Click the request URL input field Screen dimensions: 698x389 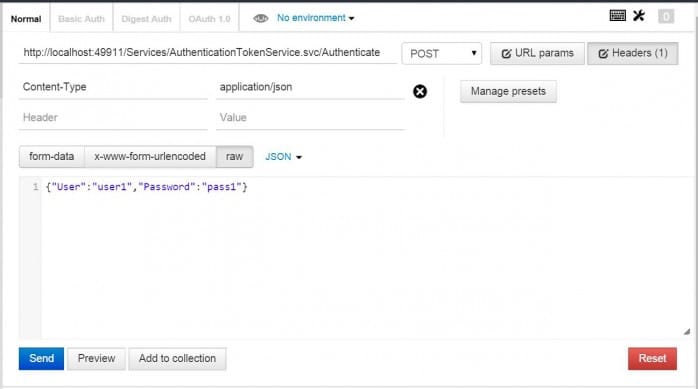pyautogui.click(x=207, y=53)
